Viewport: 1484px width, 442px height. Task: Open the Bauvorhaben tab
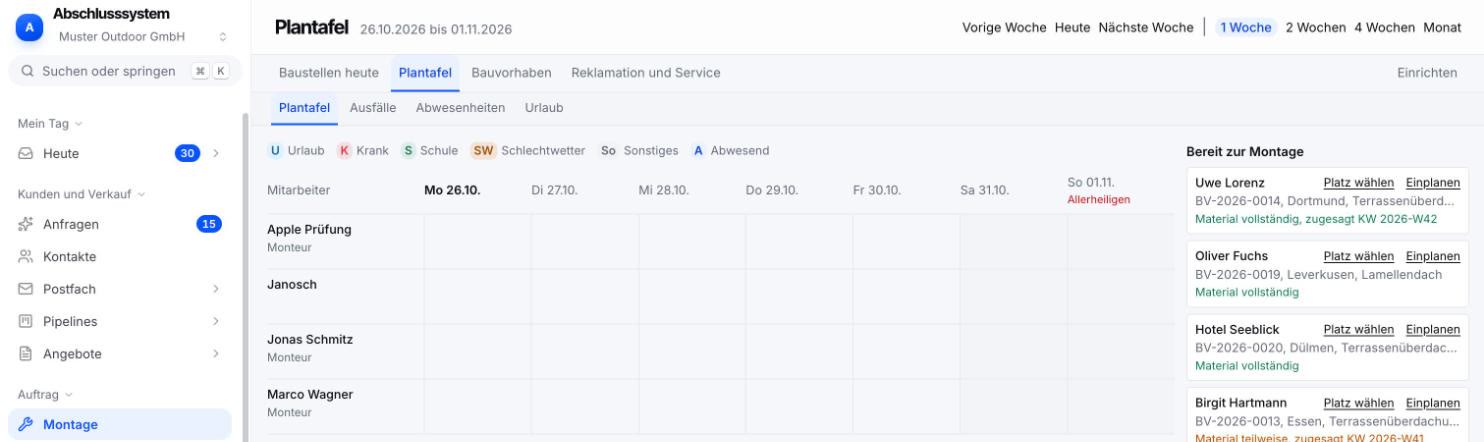511,73
